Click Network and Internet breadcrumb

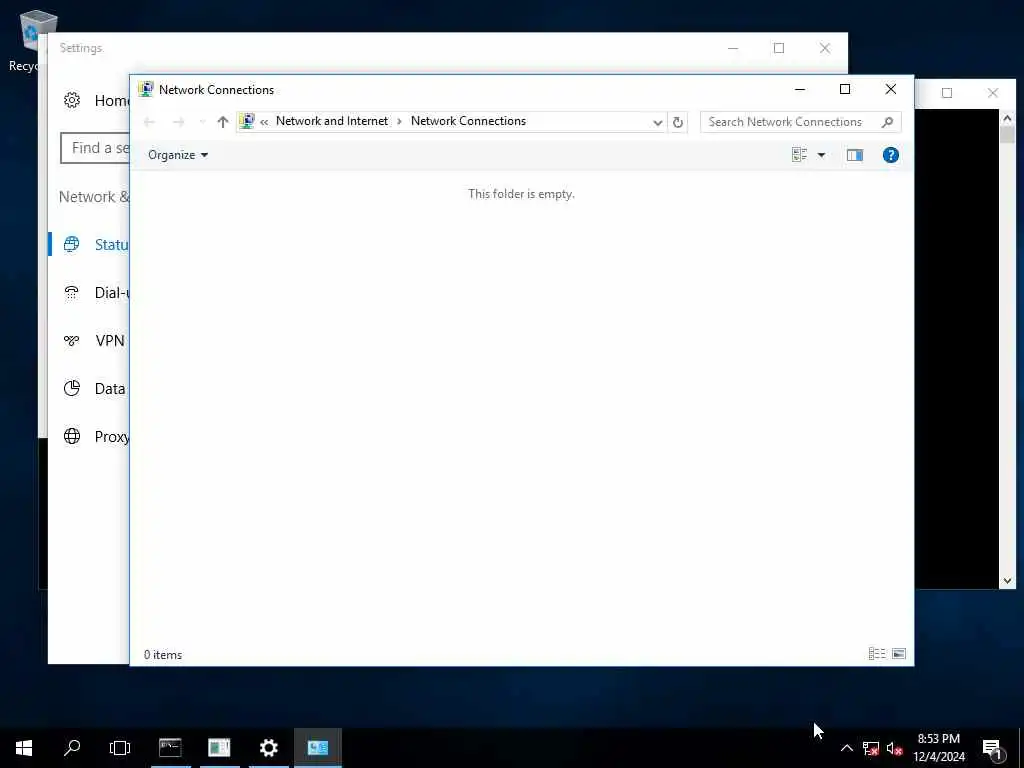tap(332, 121)
